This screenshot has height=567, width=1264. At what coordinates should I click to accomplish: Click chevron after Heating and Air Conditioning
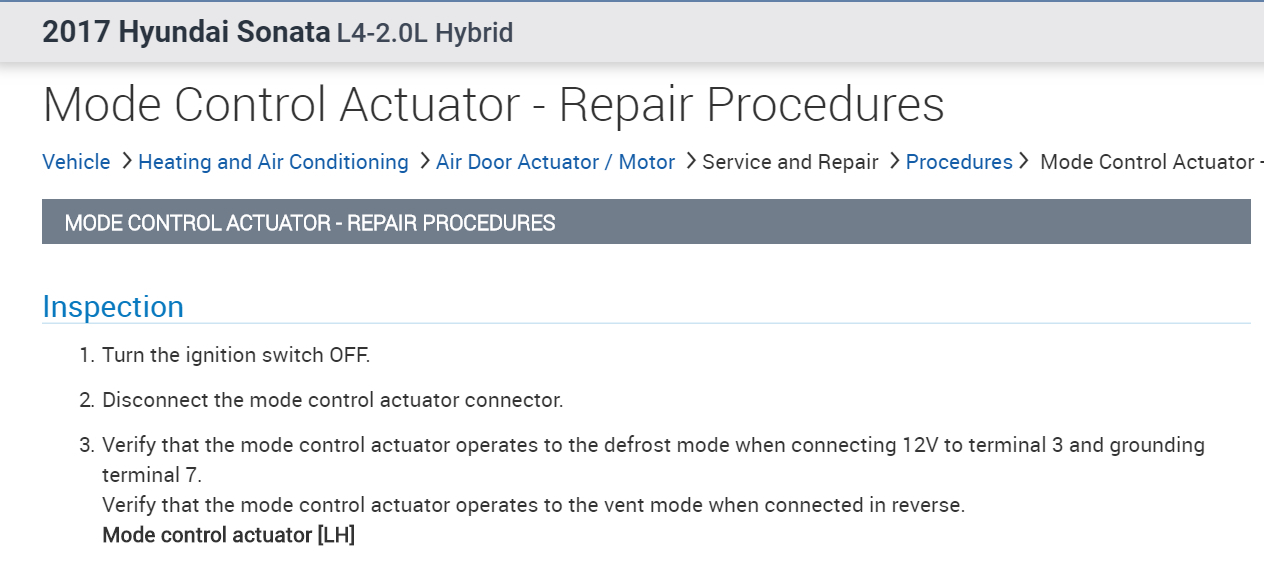(x=424, y=161)
